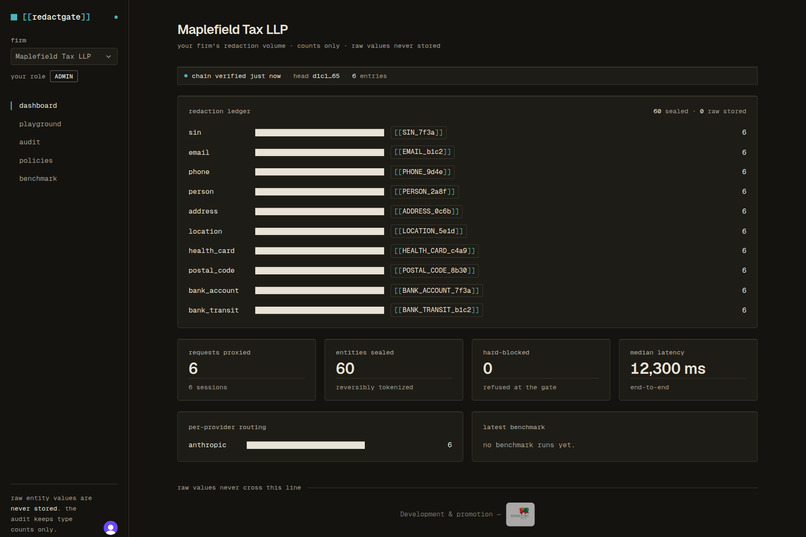Click the 'per-provider routing' panel title

pos(227,427)
